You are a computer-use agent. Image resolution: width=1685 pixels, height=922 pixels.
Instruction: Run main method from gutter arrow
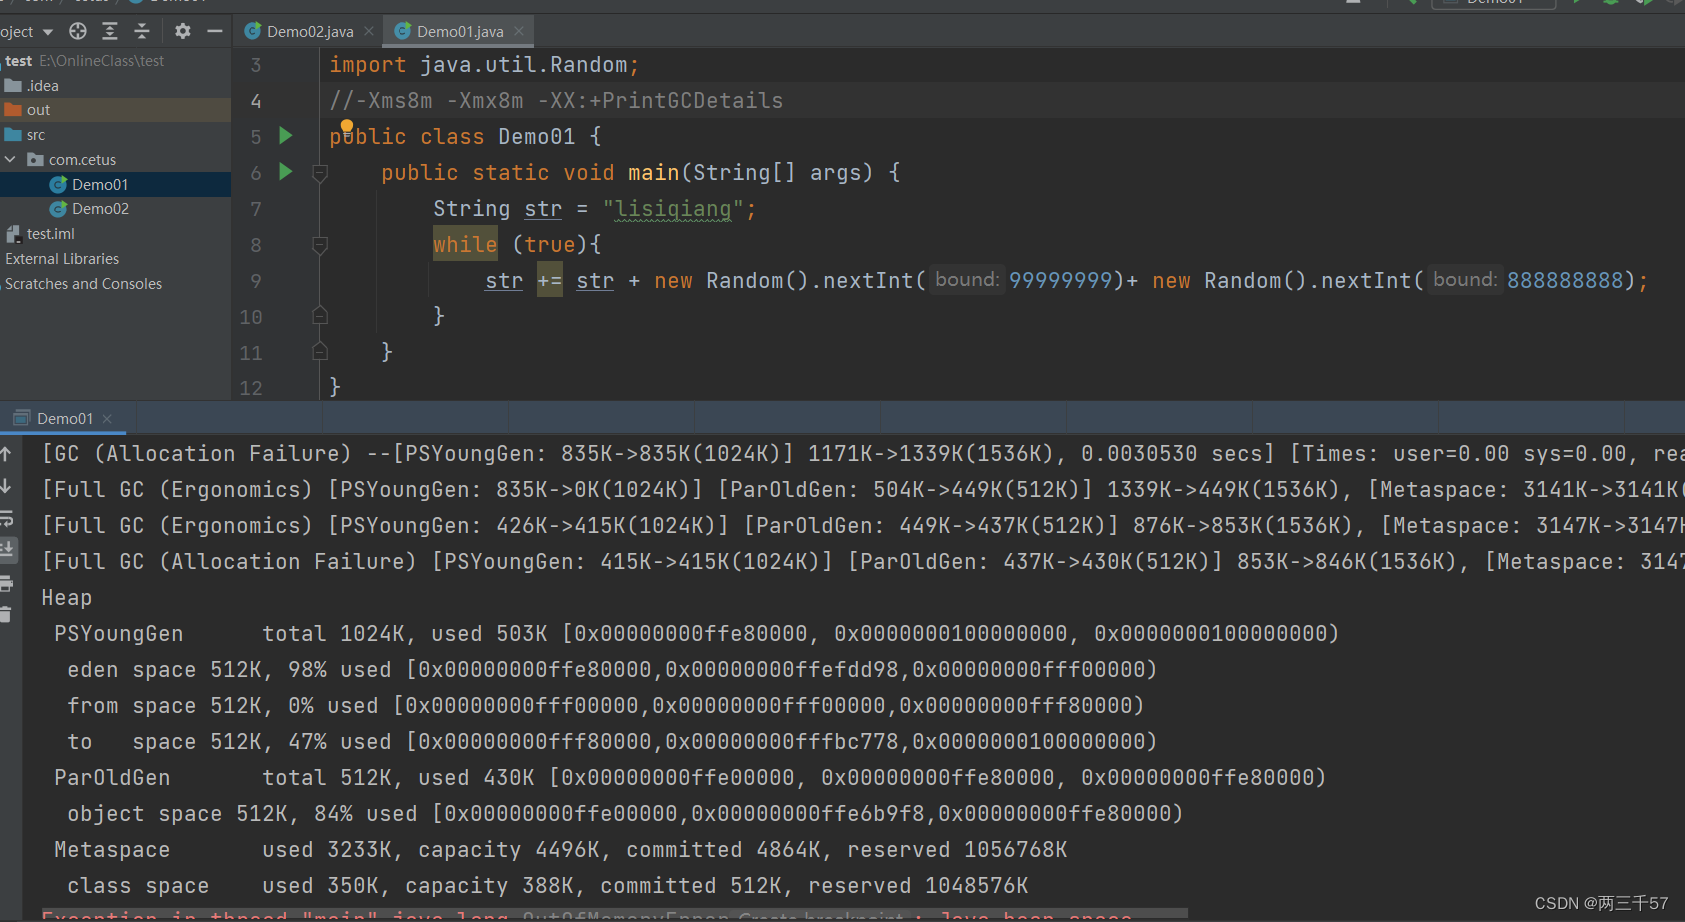tap(286, 171)
